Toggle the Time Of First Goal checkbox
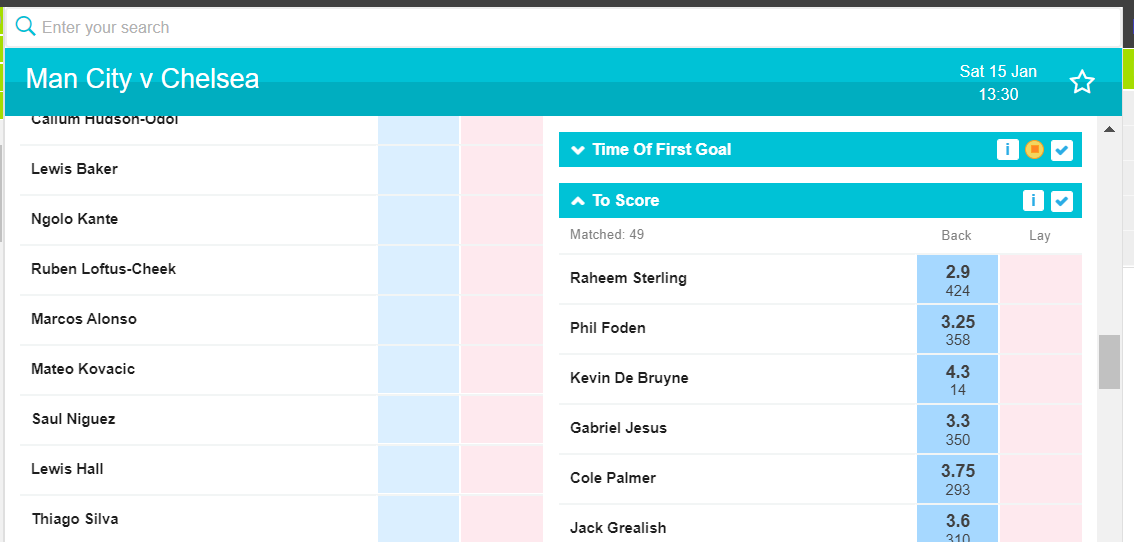 [x=1062, y=150]
